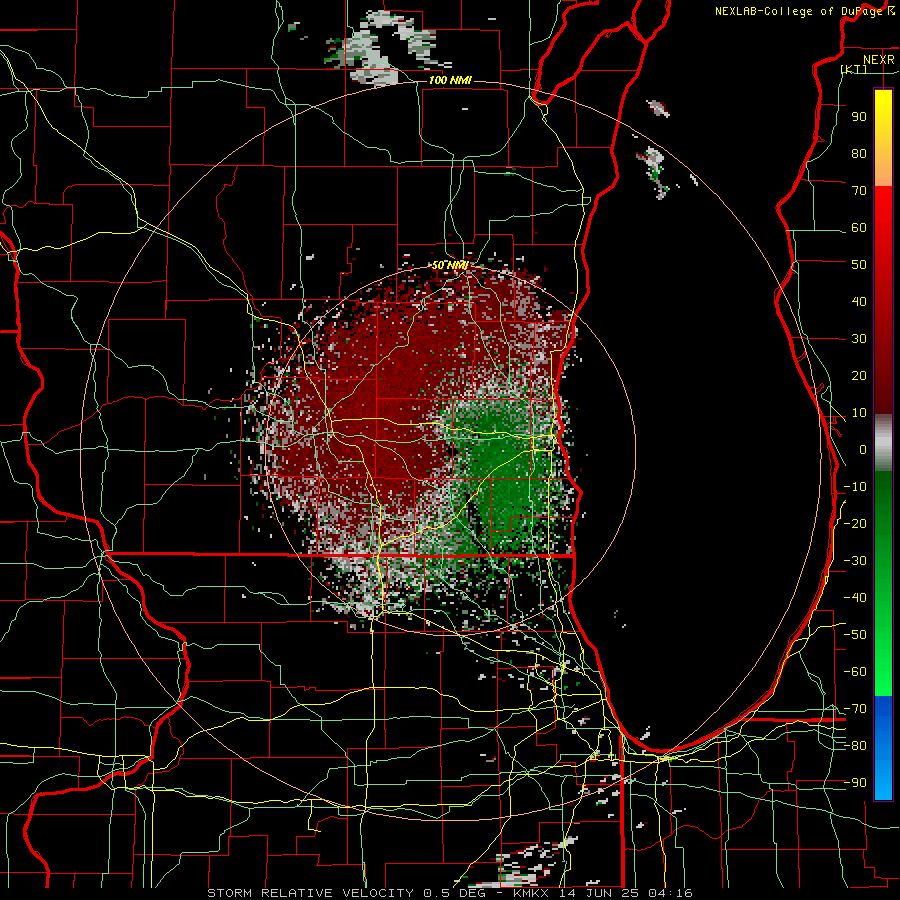Image resolution: width=900 pixels, height=900 pixels.
Task: Click the 100 NMI range ring label
Action: pos(450,80)
